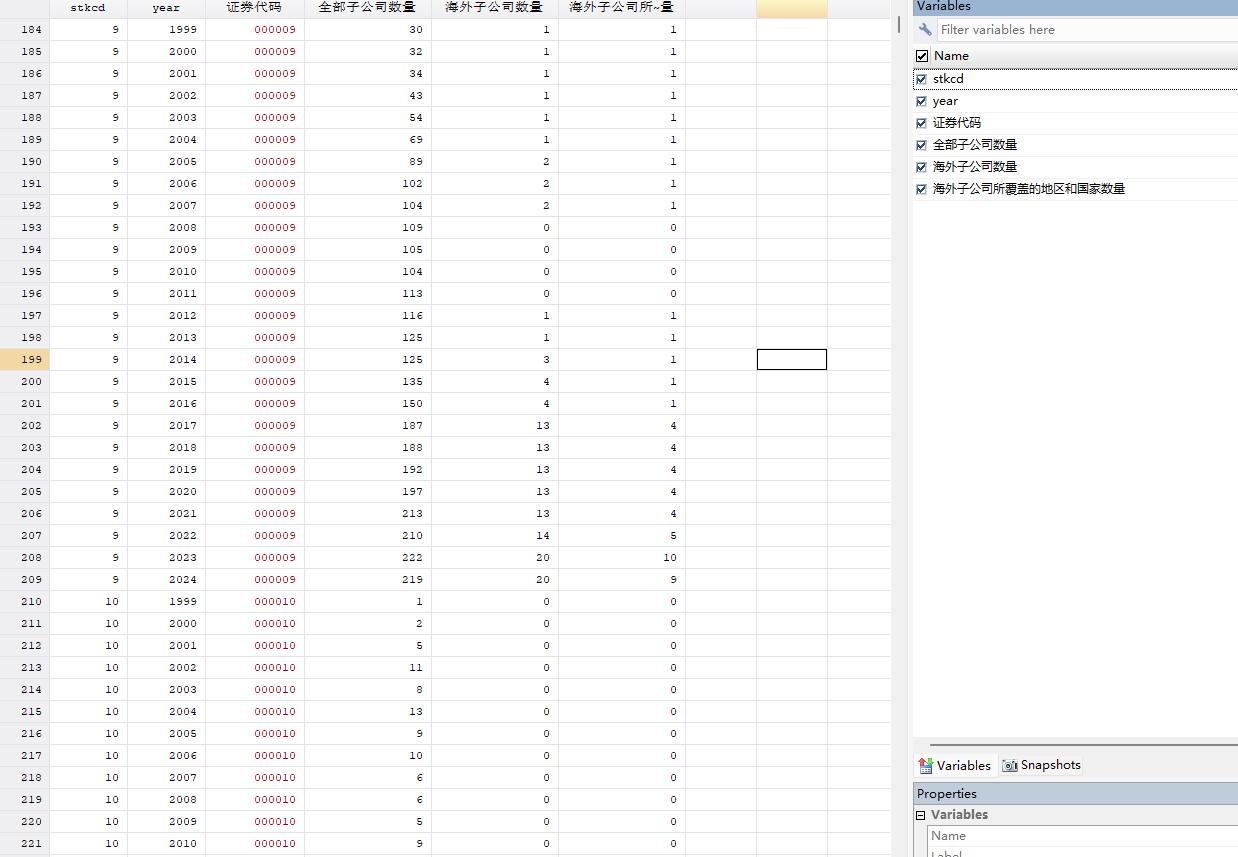
Task: Click cell 109 in row 193
Action: [368, 228]
